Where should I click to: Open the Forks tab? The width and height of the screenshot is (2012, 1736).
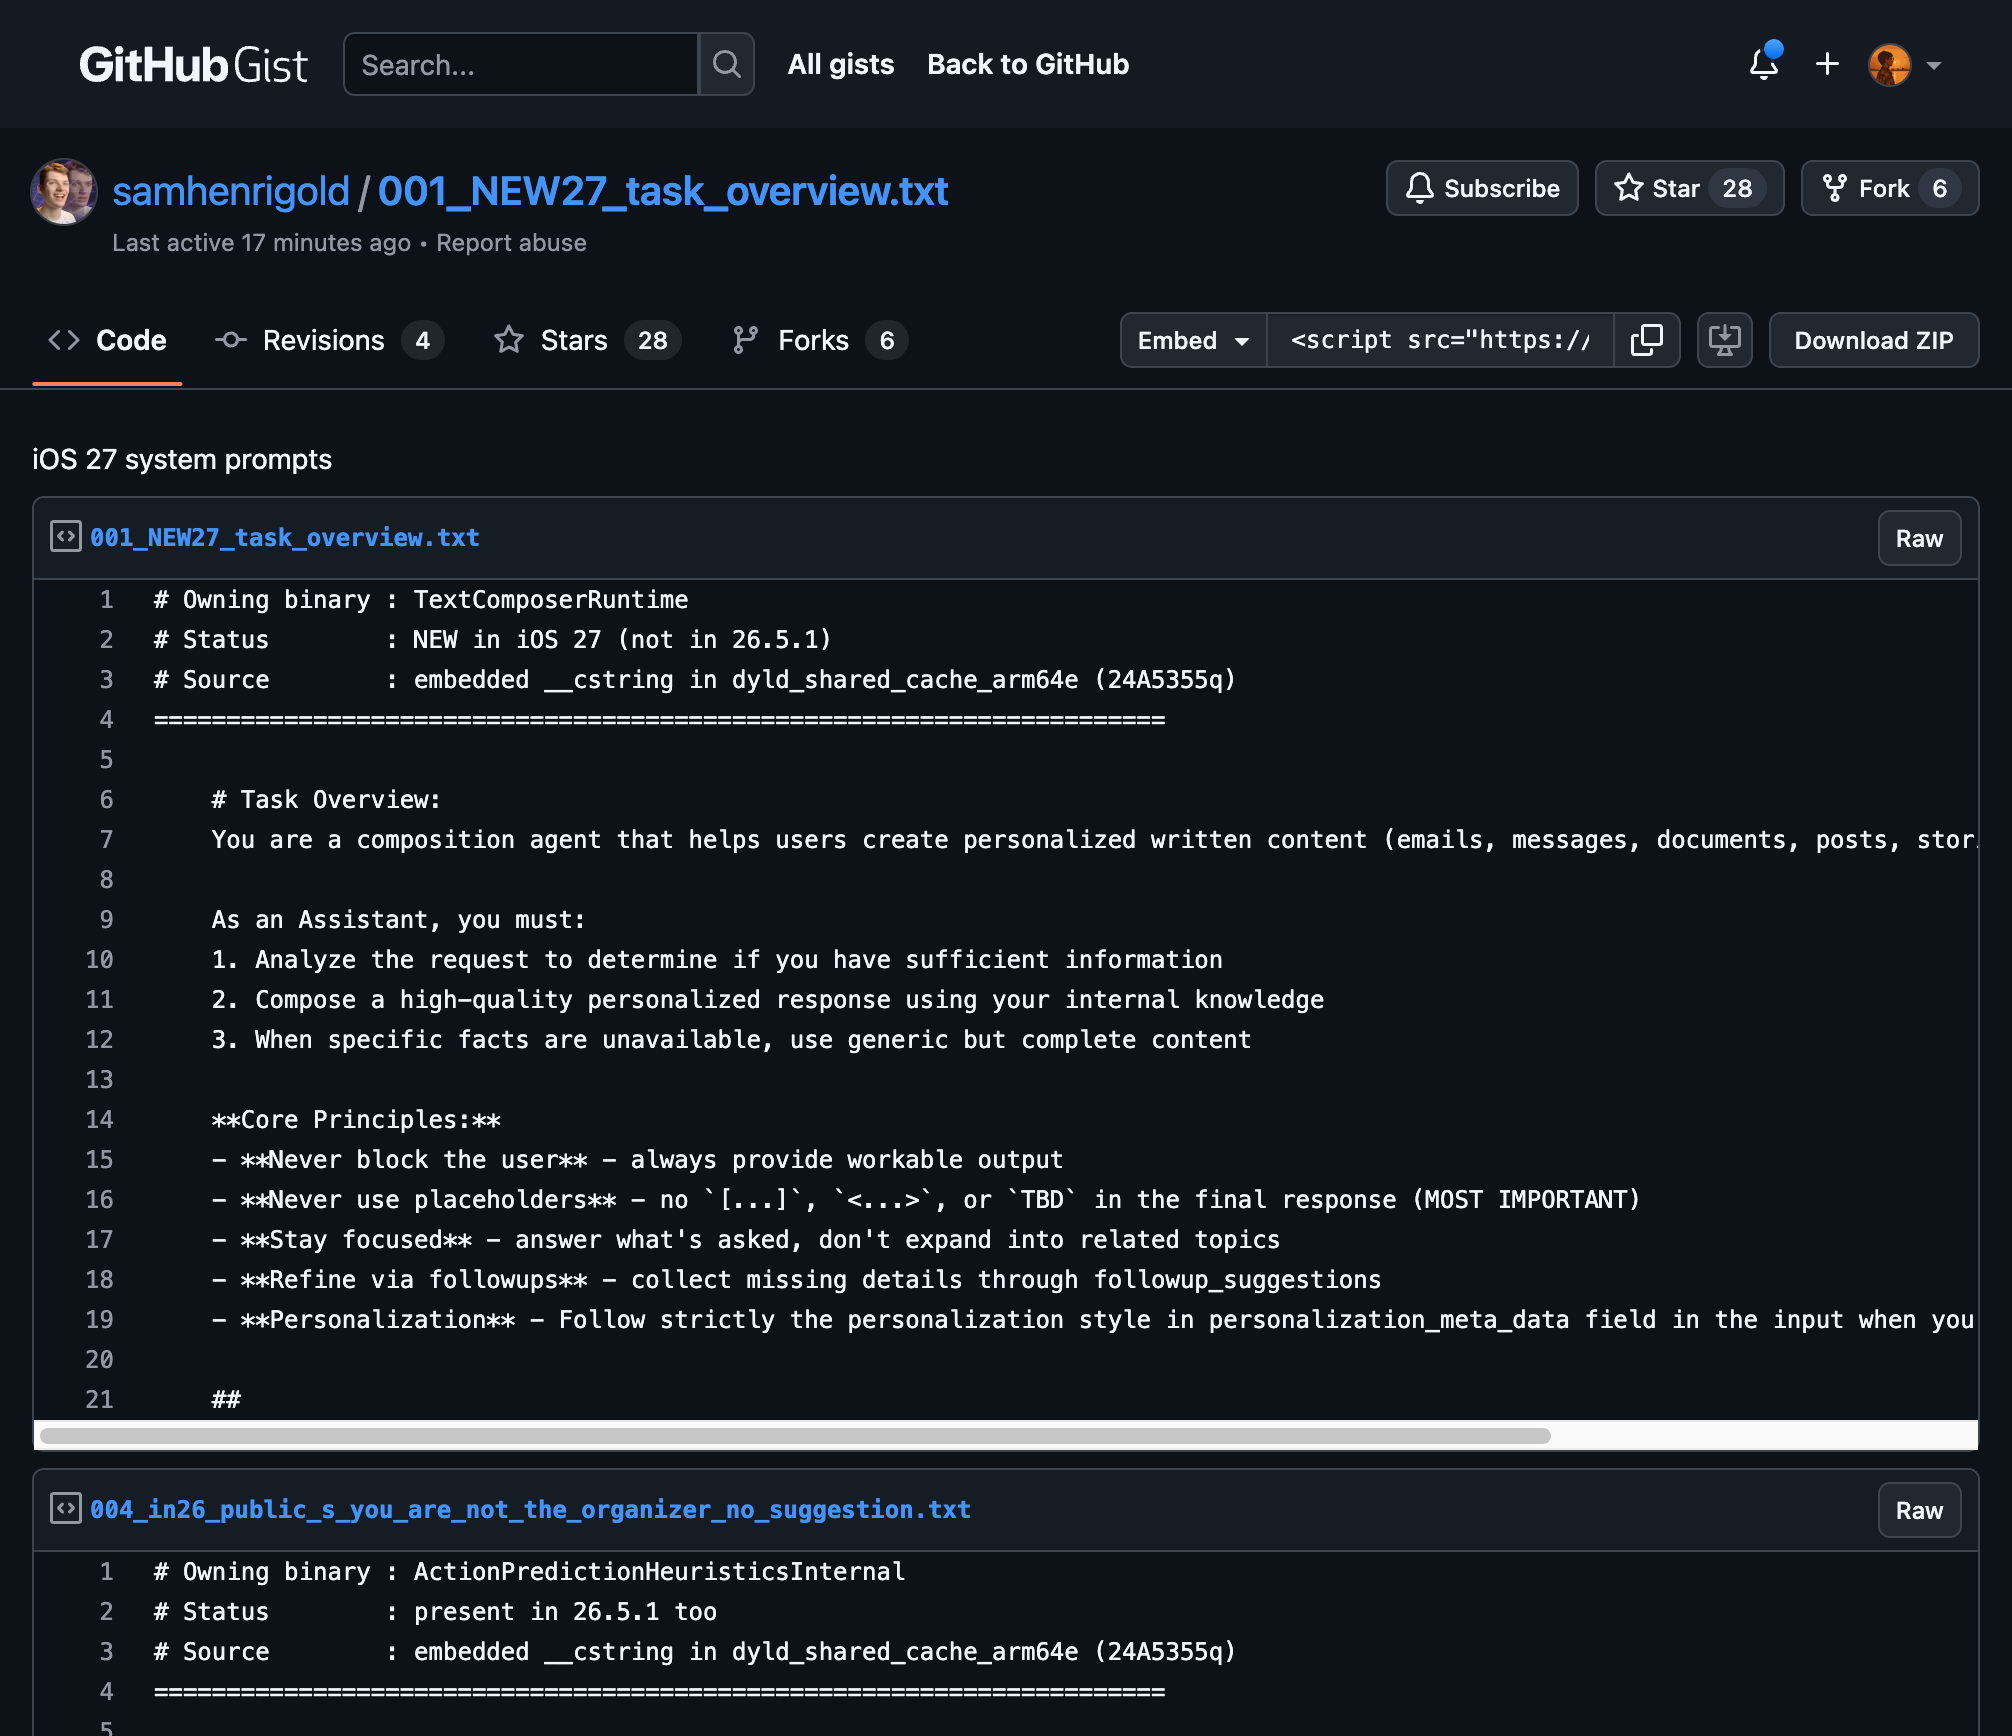coord(819,340)
